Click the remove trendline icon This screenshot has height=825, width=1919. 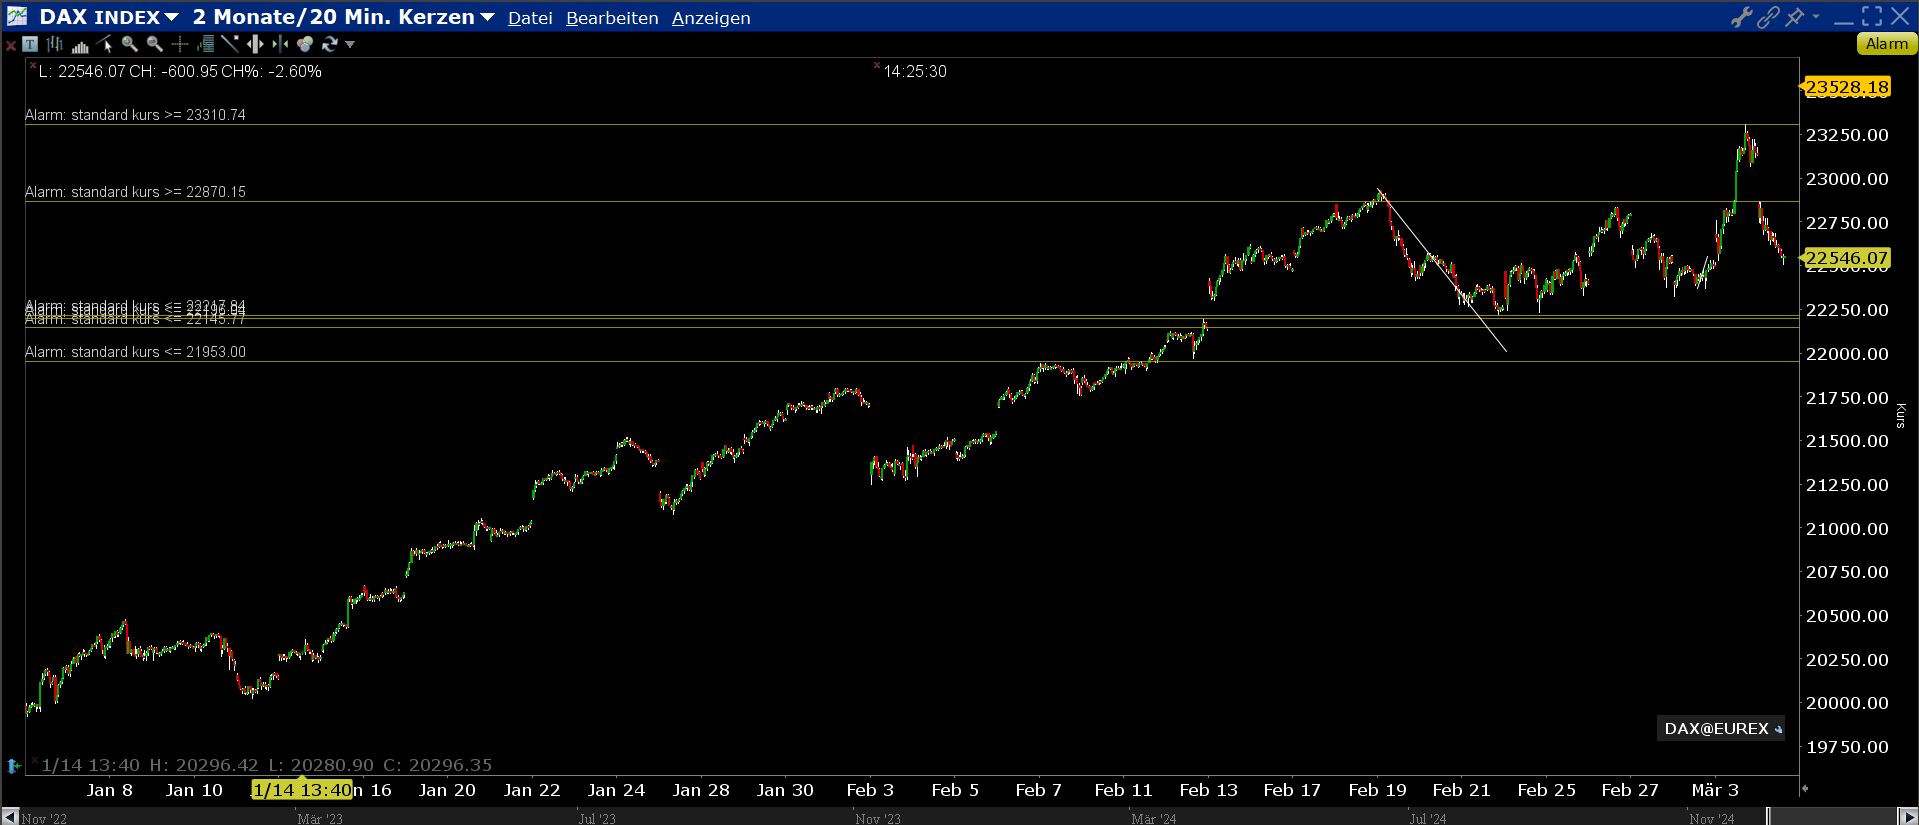click(x=230, y=44)
